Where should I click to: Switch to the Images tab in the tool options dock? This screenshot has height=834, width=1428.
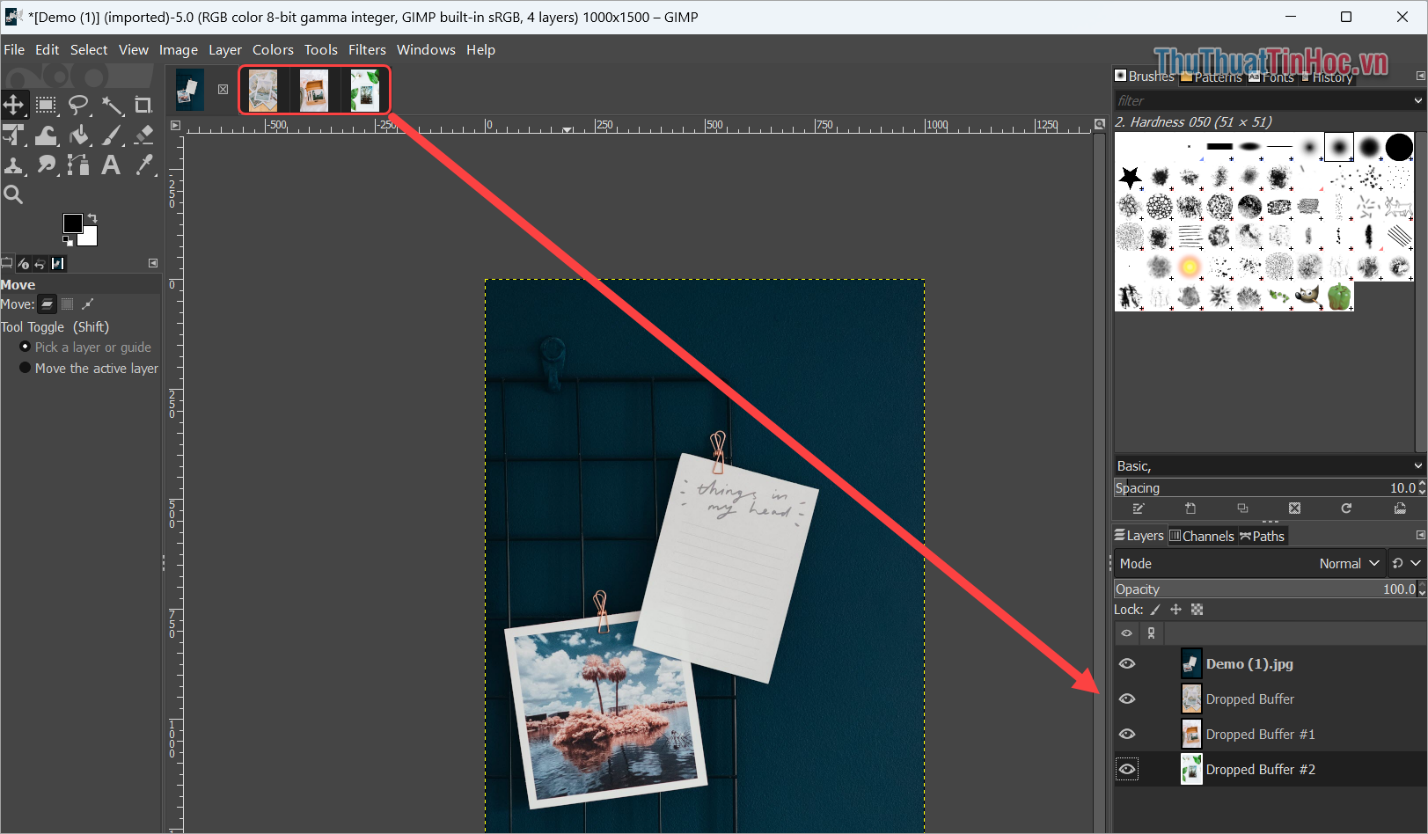tap(57, 263)
